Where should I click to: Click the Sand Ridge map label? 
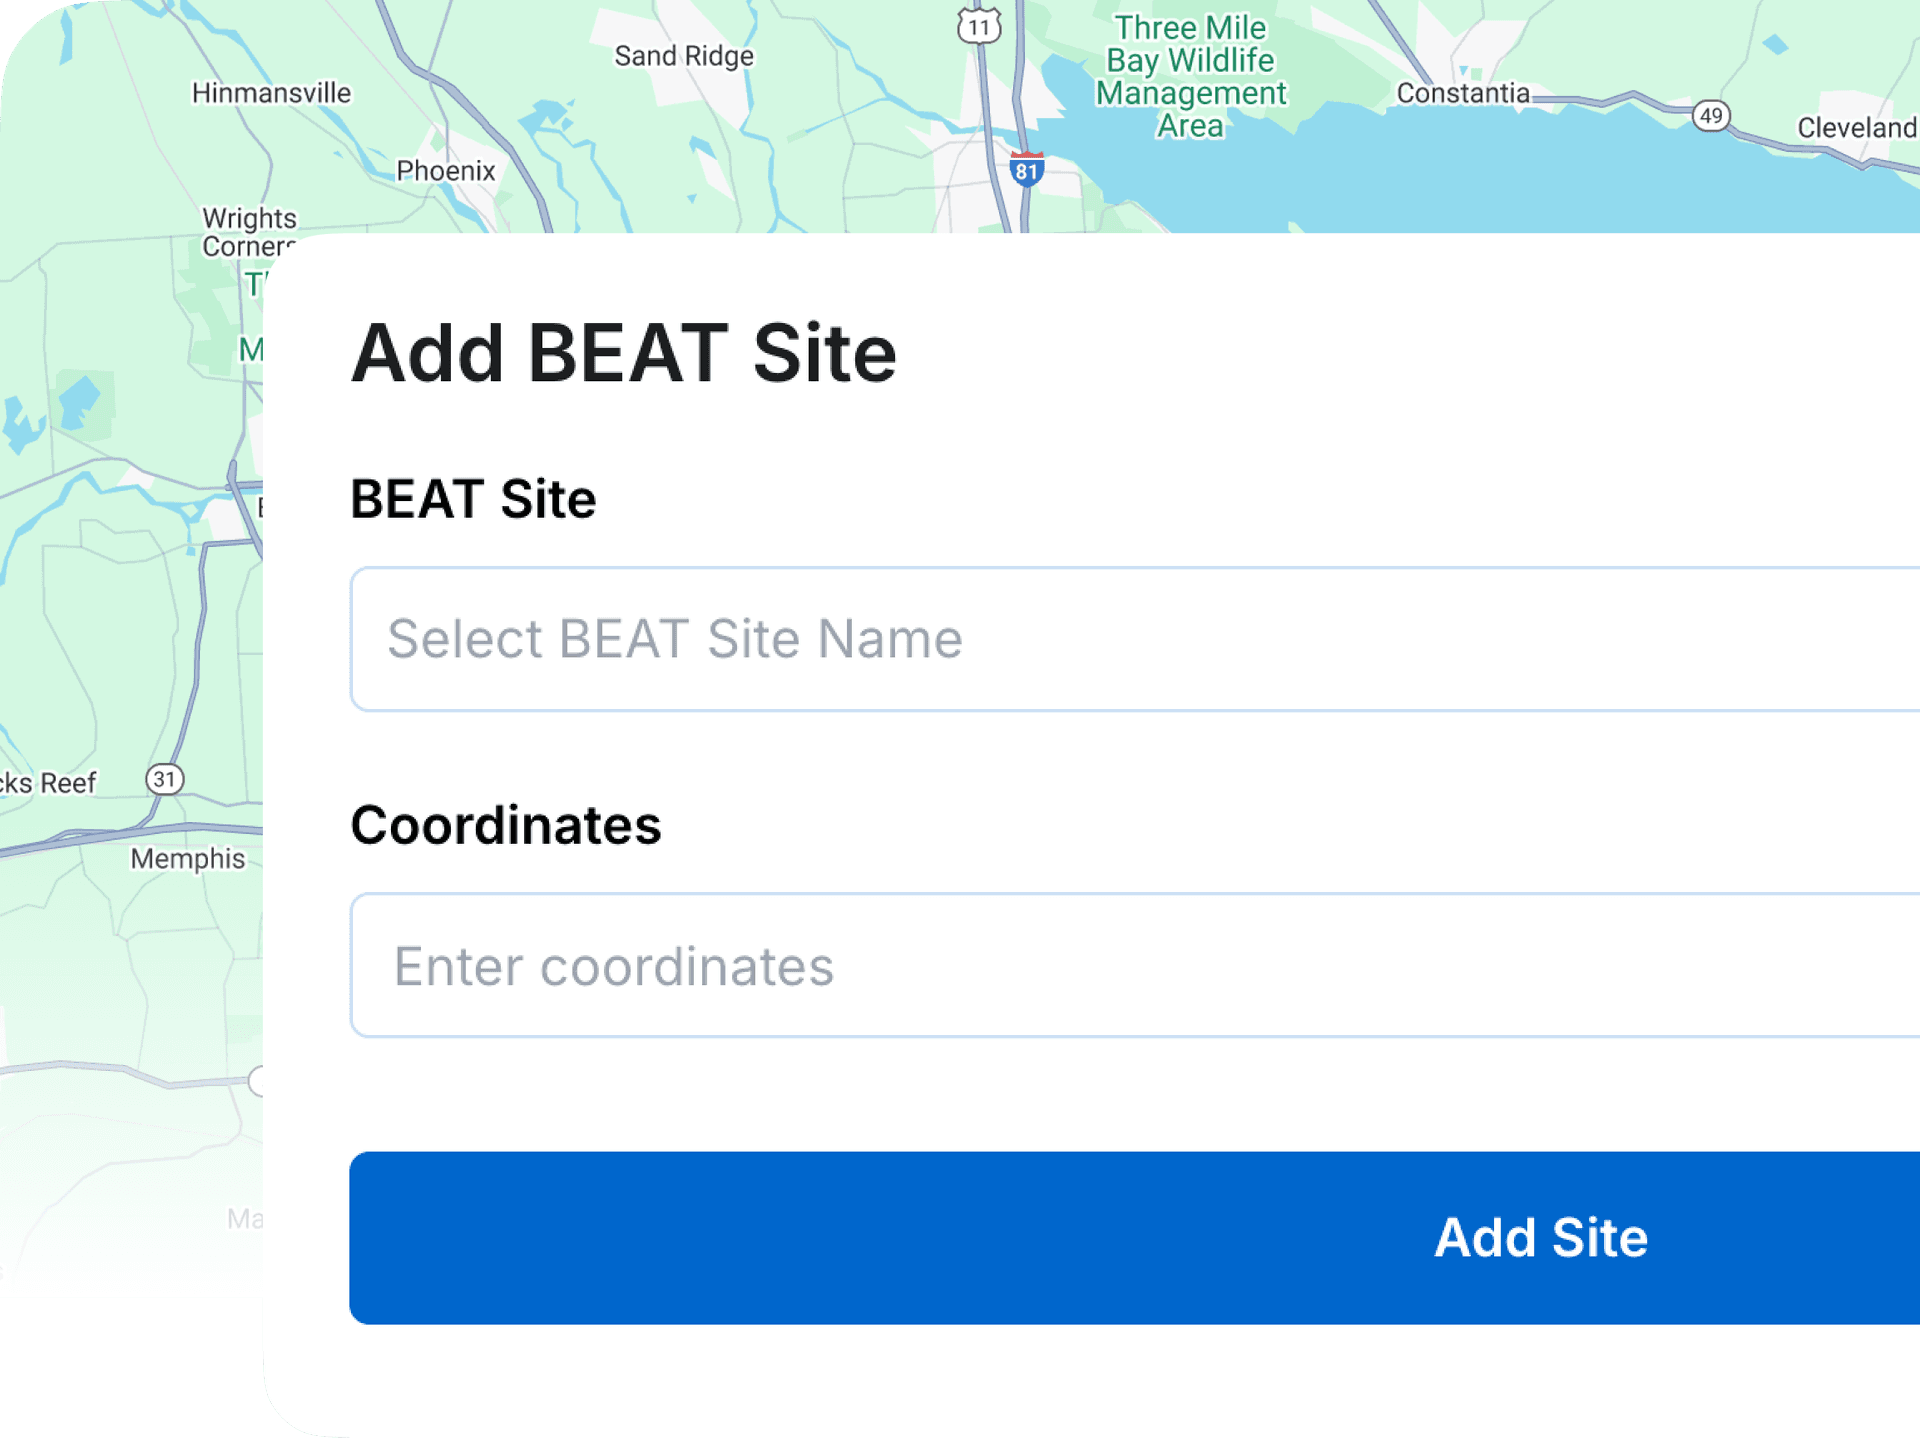tap(684, 55)
